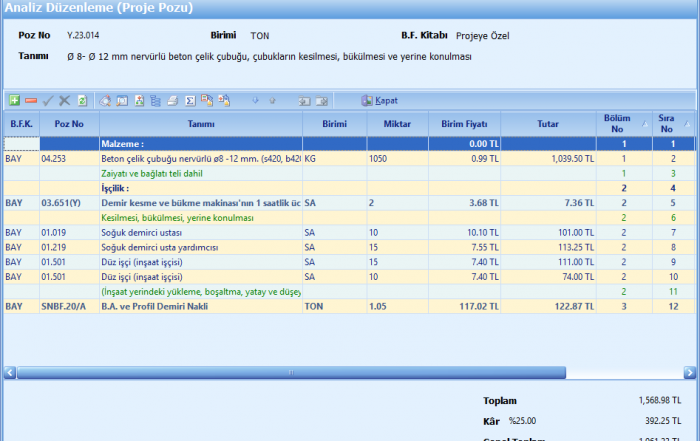
Task: Click the checkmark confirm icon in toolbar
Action: 48,101
